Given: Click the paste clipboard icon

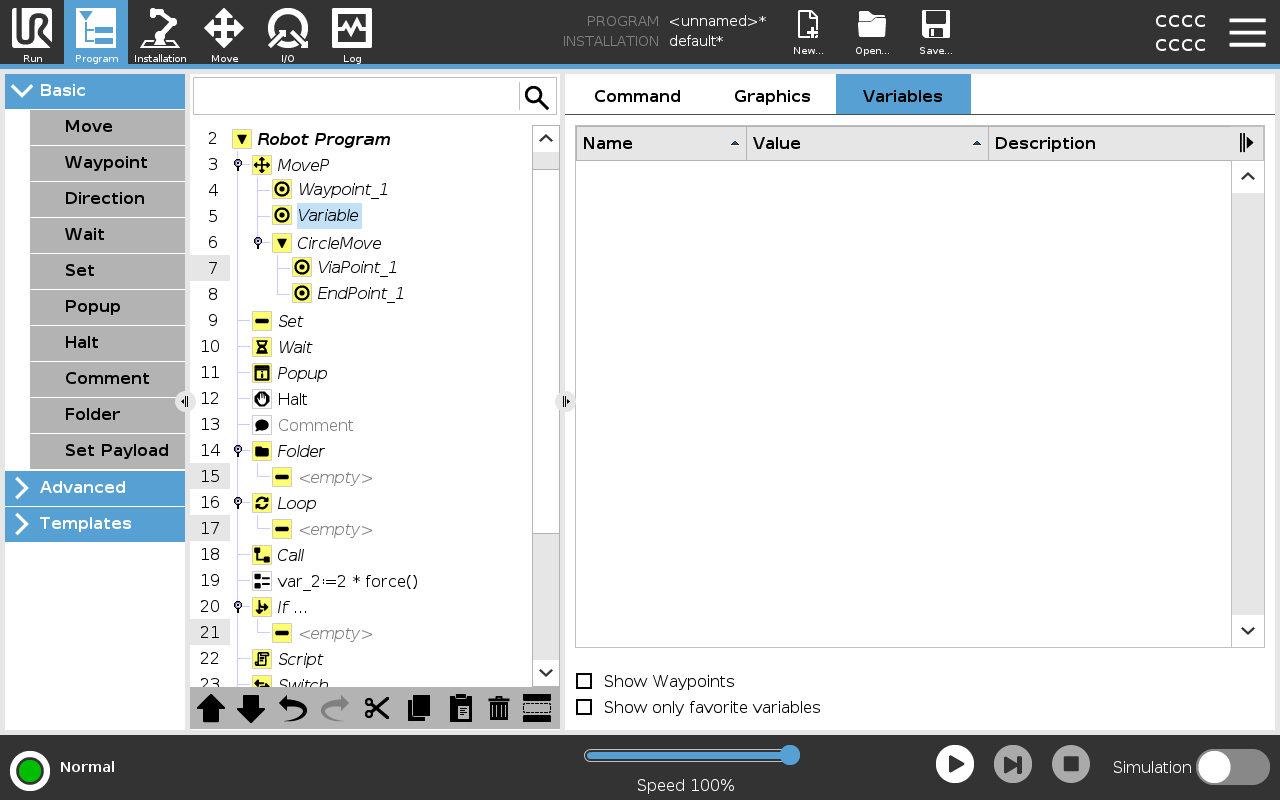Looking at the screenshot, I should [460, 709].
